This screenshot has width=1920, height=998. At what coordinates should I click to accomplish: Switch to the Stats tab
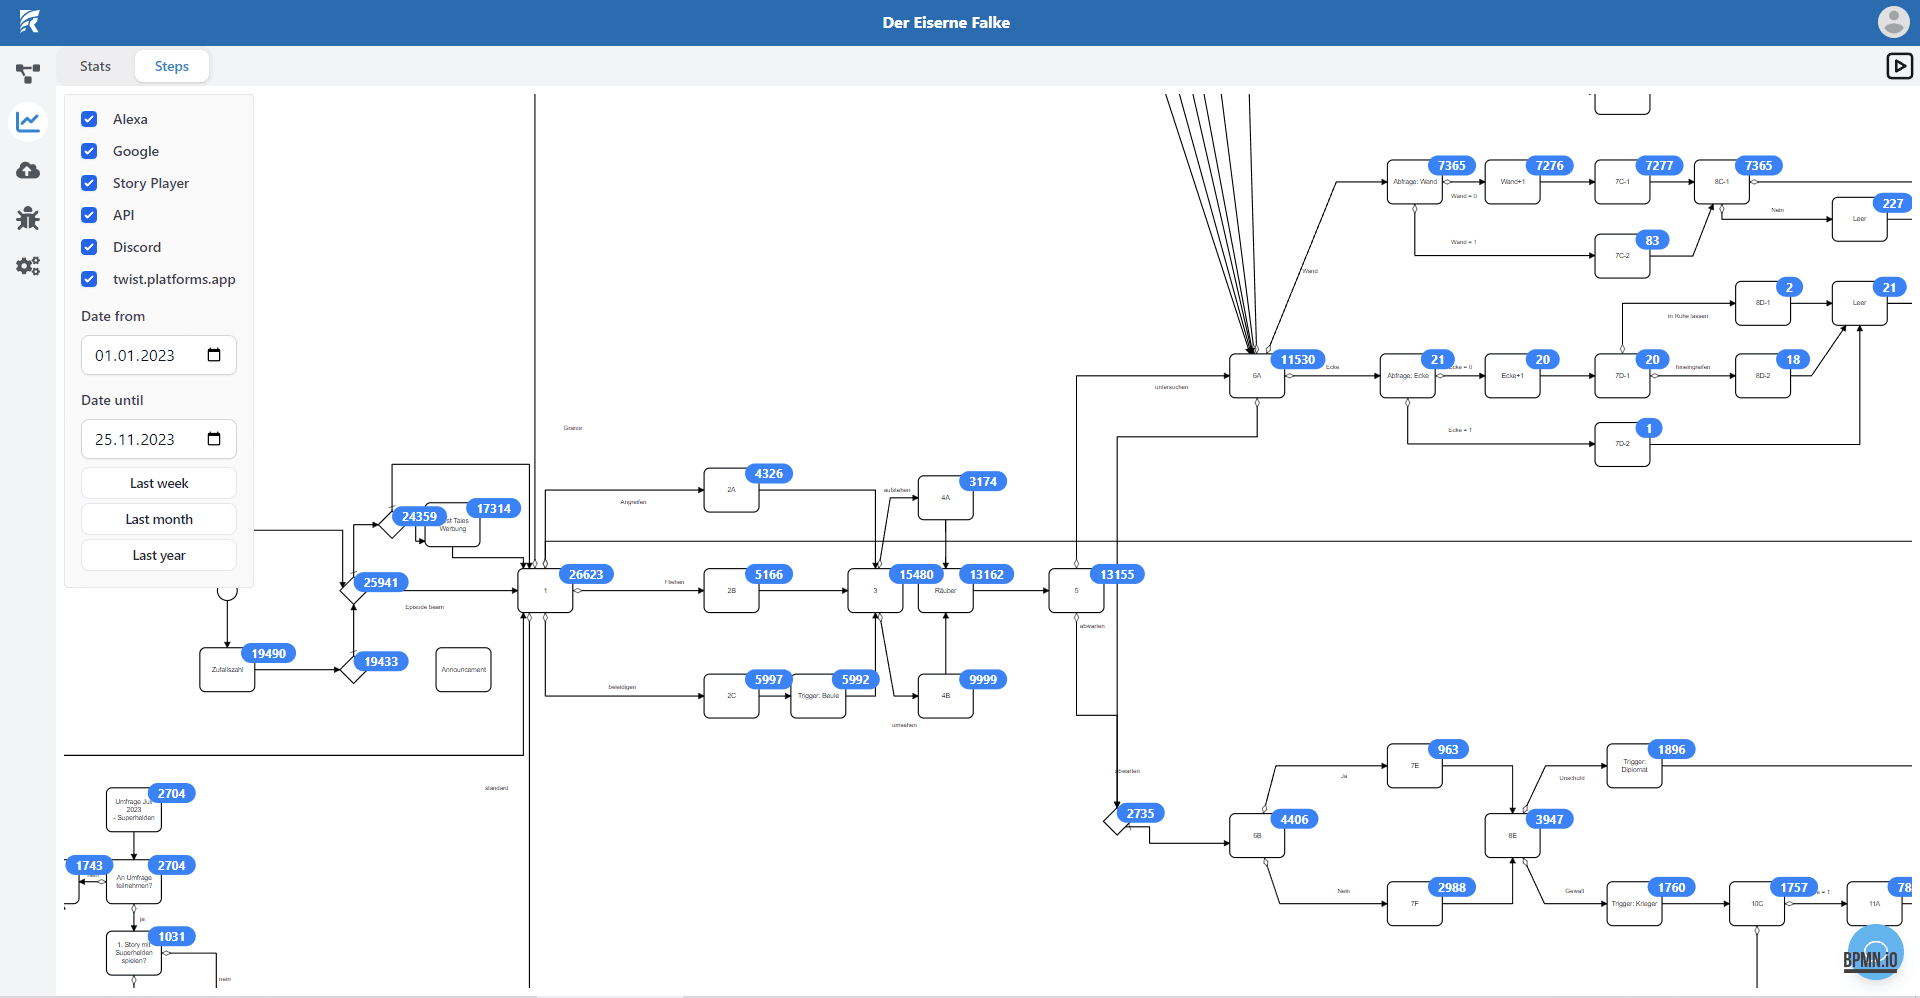click(x=95, y=65)
